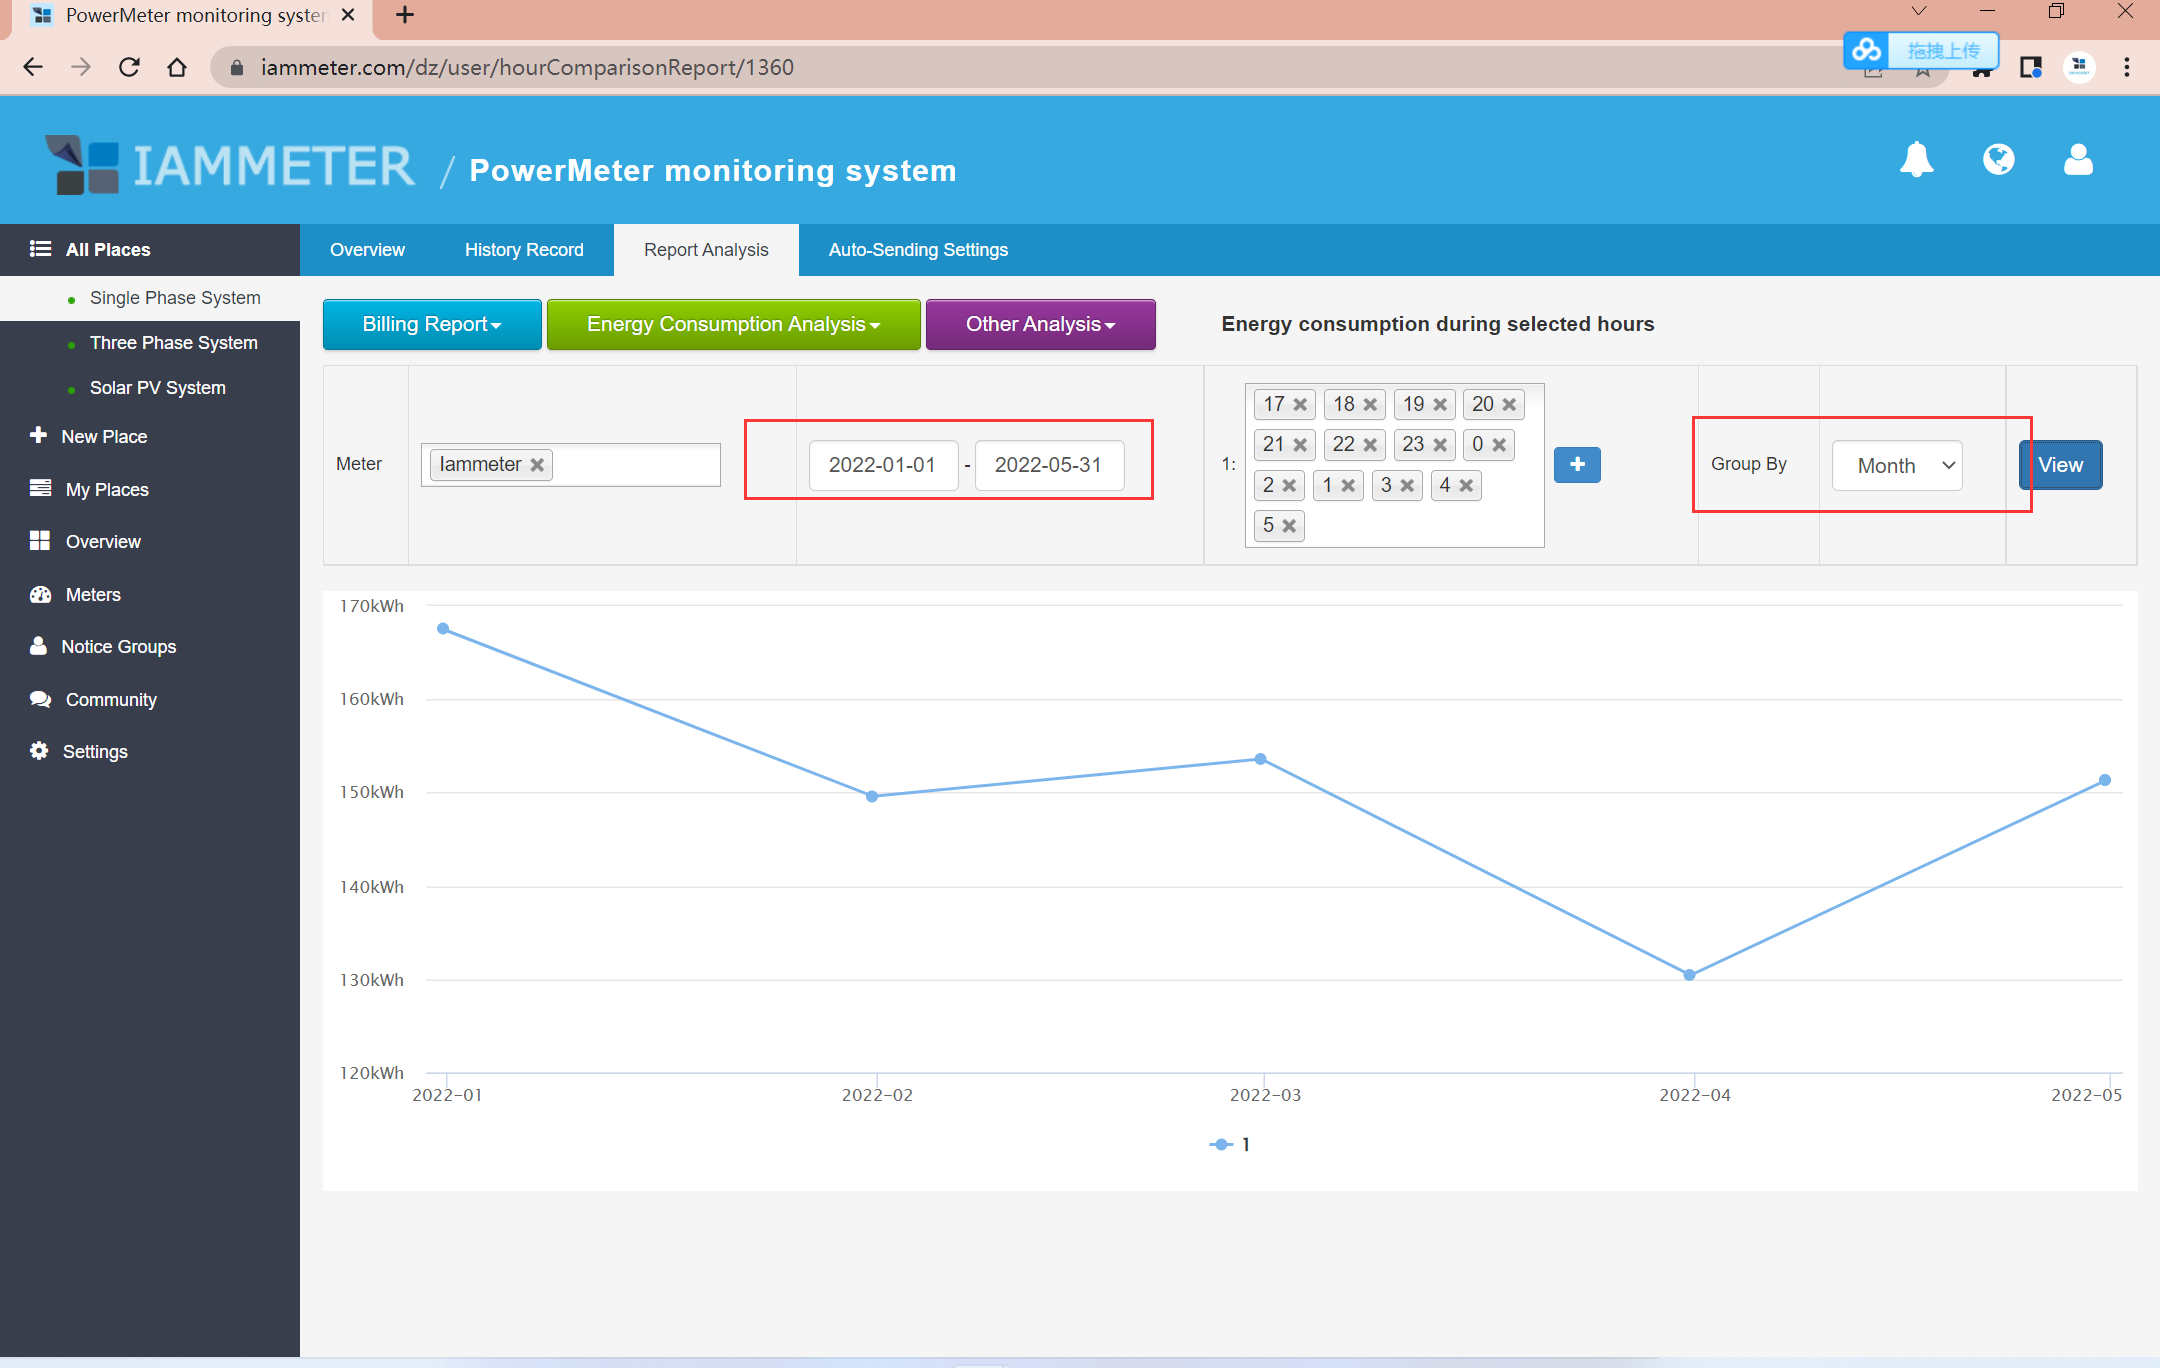This screenshot has height=1368, width=2160.
Task: Click the notification bell icon
Action: [1916, 160]
